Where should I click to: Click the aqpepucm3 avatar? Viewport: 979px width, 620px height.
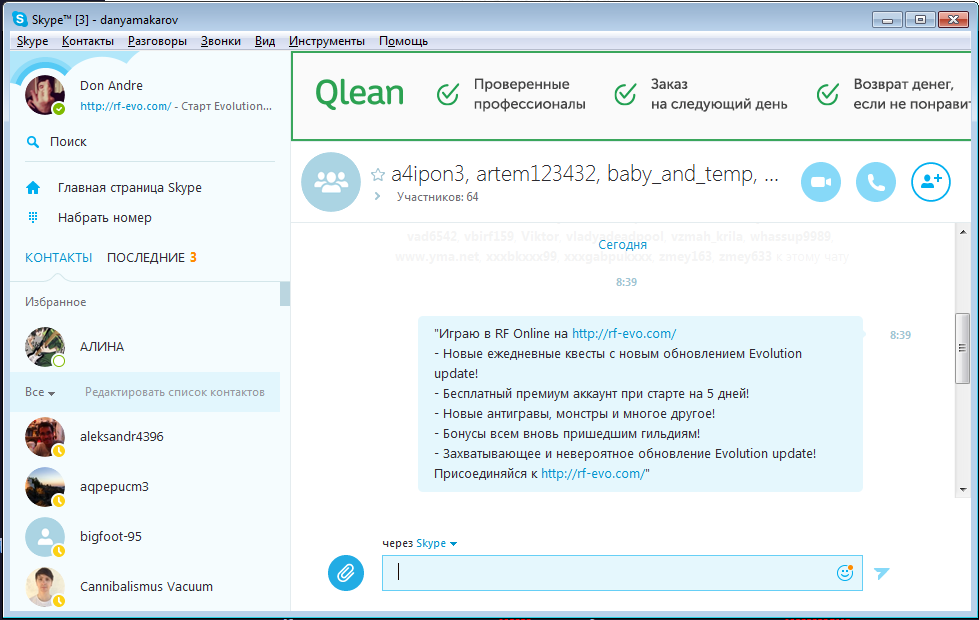[x=45, y=486]
